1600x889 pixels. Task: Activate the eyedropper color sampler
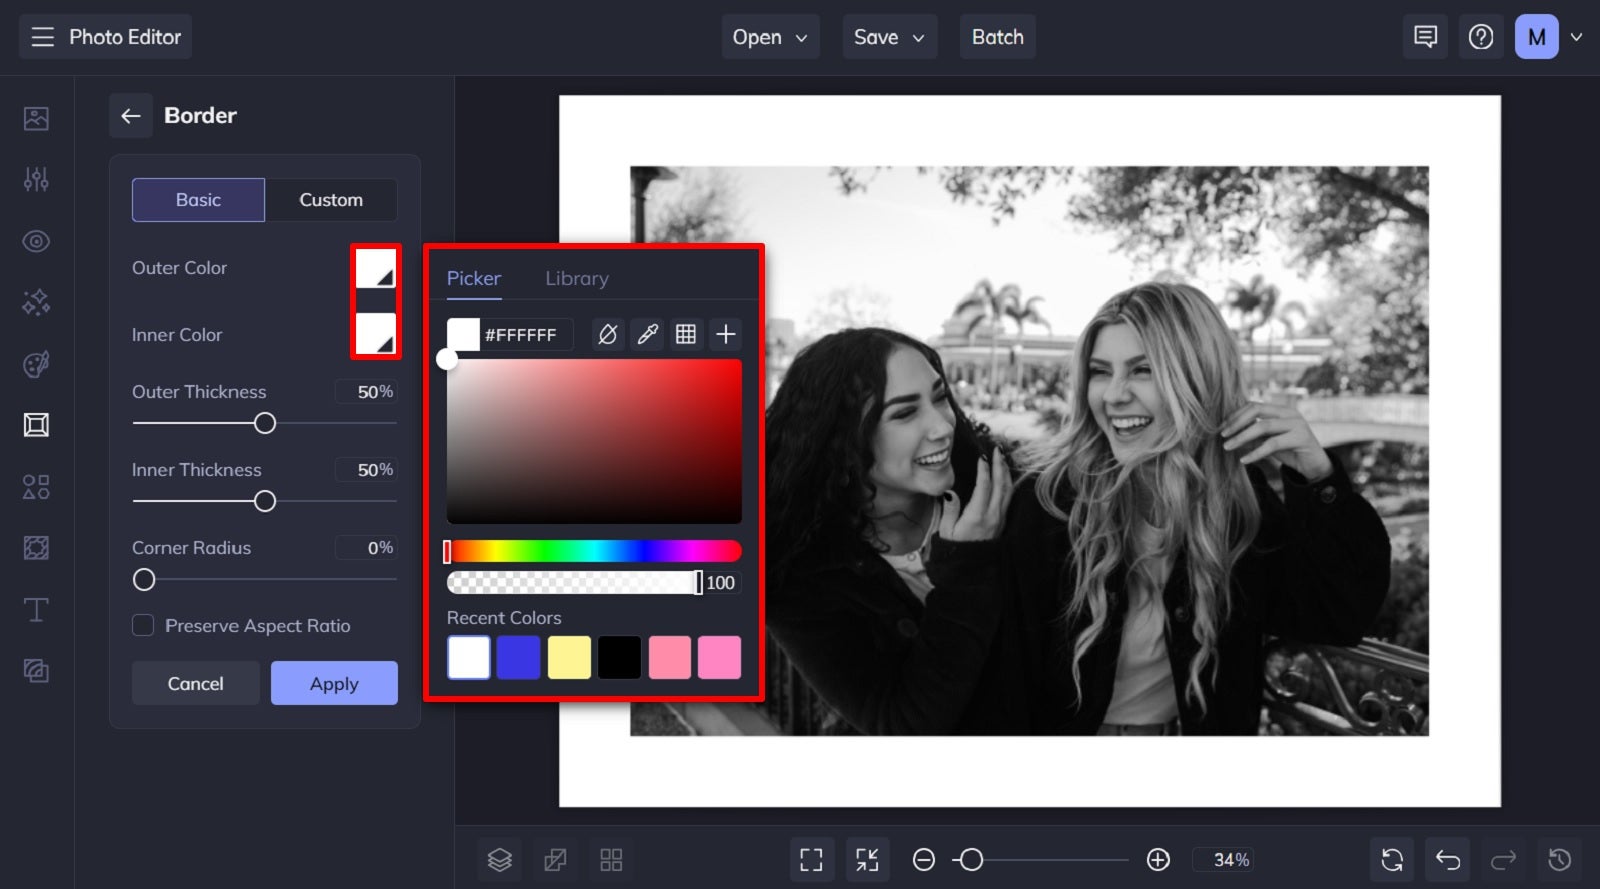648,334
